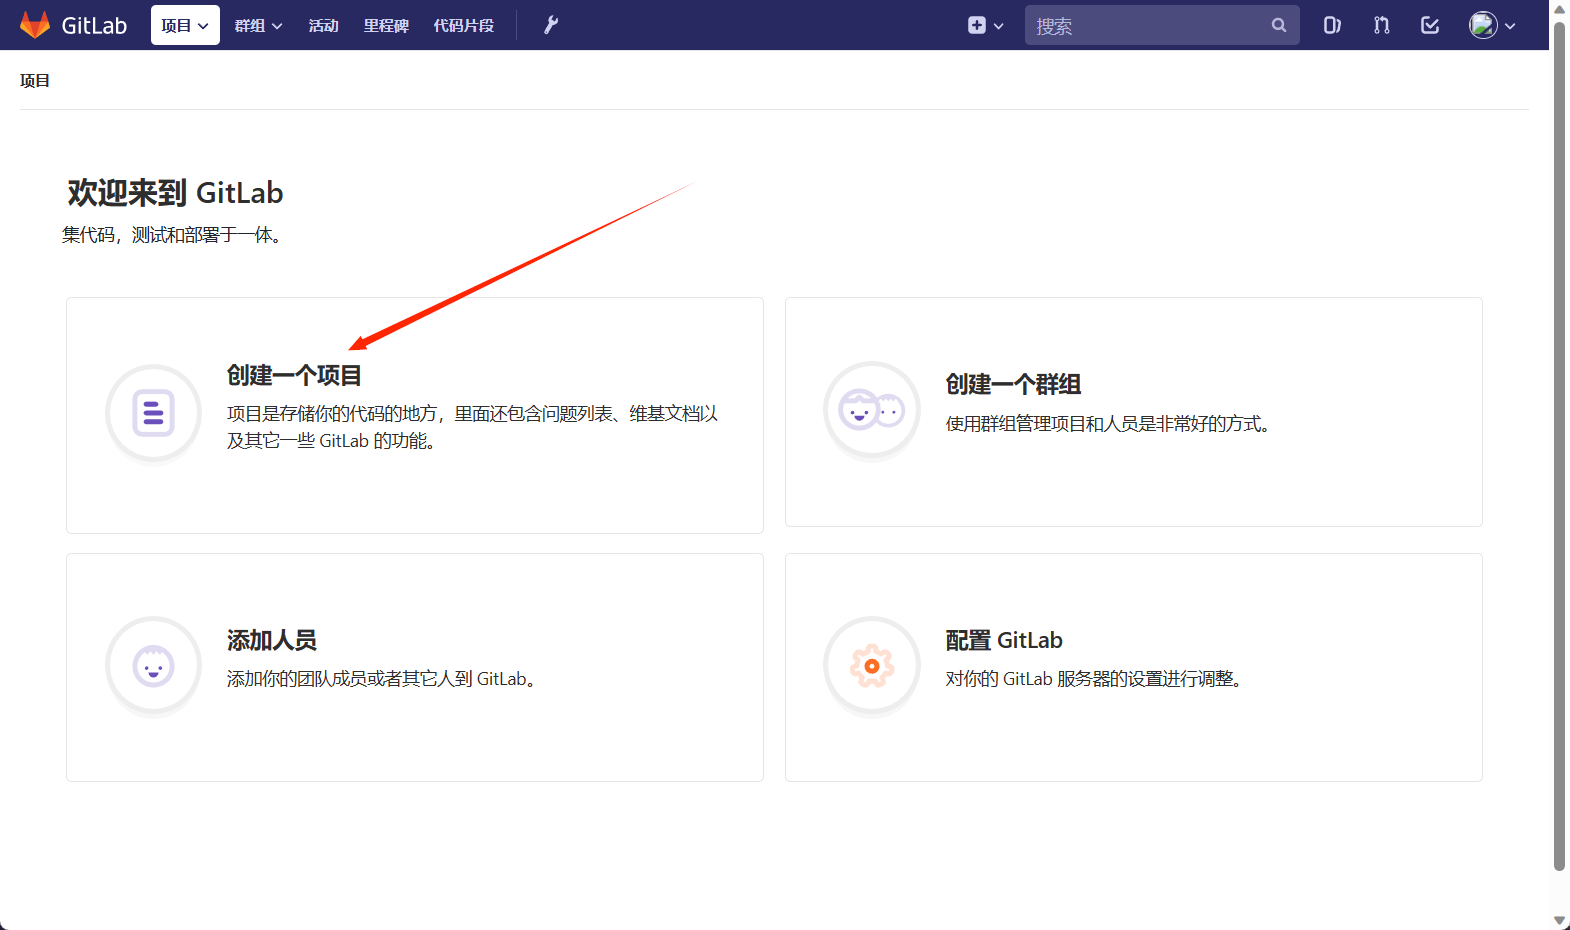1570x930 pixels.
Task: Open the plus new-item dropdown
Action: click(985, 25)
